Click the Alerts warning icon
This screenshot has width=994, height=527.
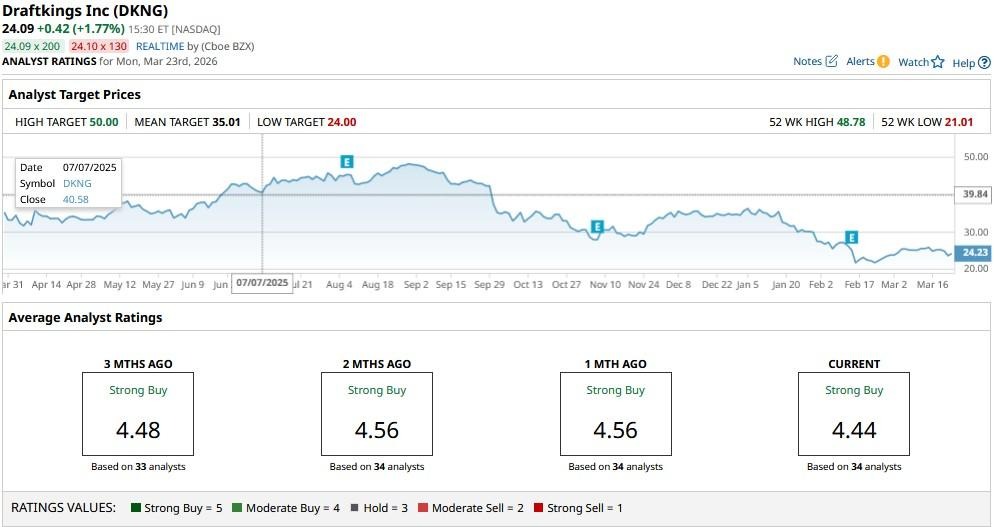(x=883, y=62)
